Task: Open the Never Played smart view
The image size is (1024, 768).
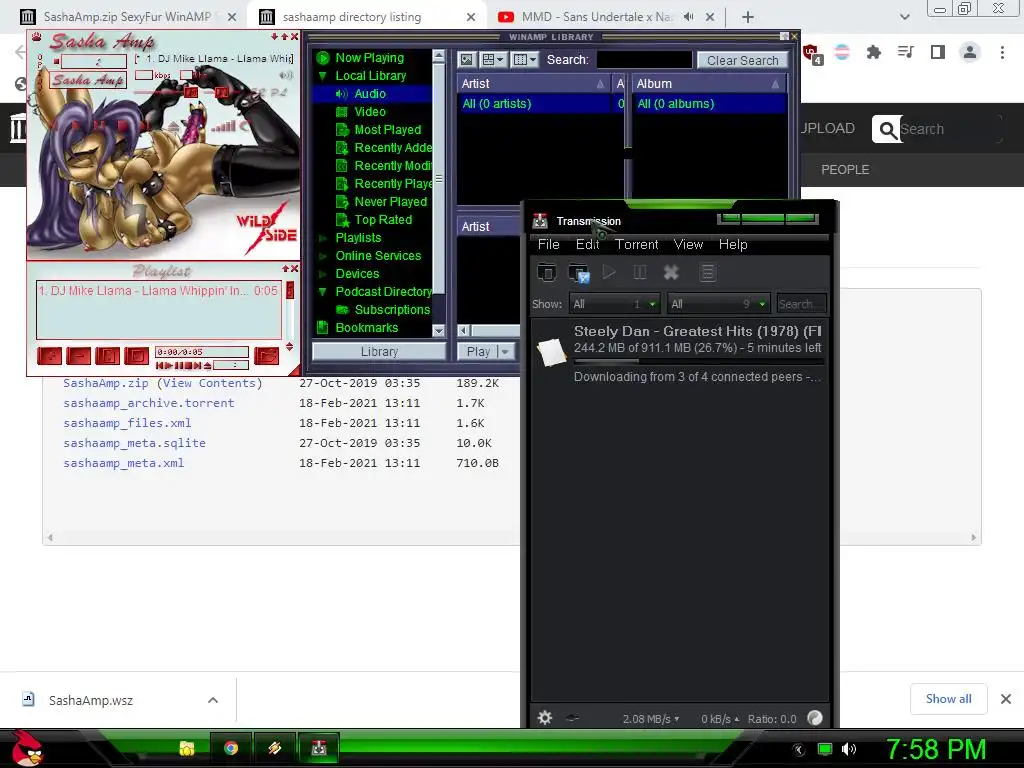Action: (390, 202)
